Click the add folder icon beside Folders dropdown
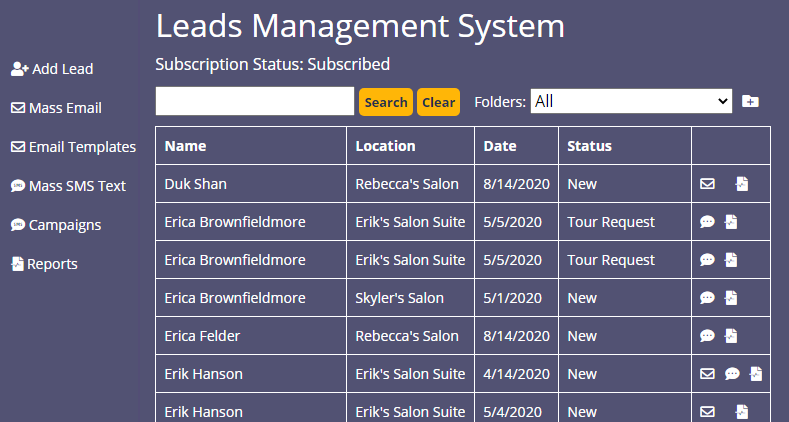 (750, 102)
